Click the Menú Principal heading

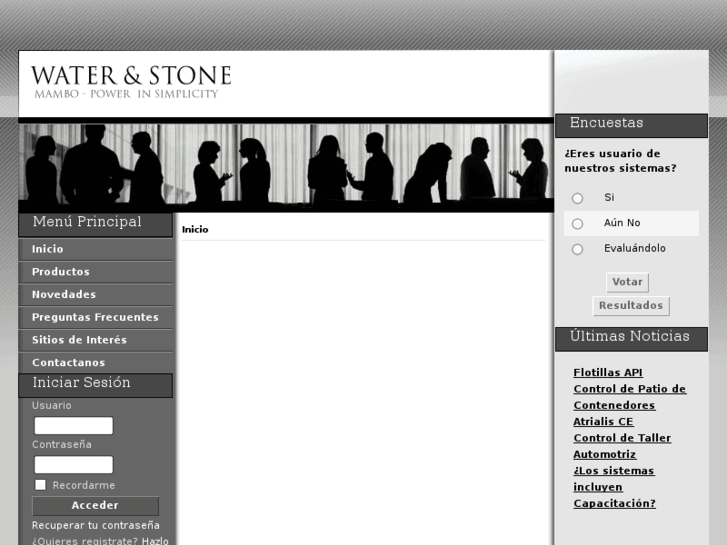pyautogui.click(x=96, y=224)
